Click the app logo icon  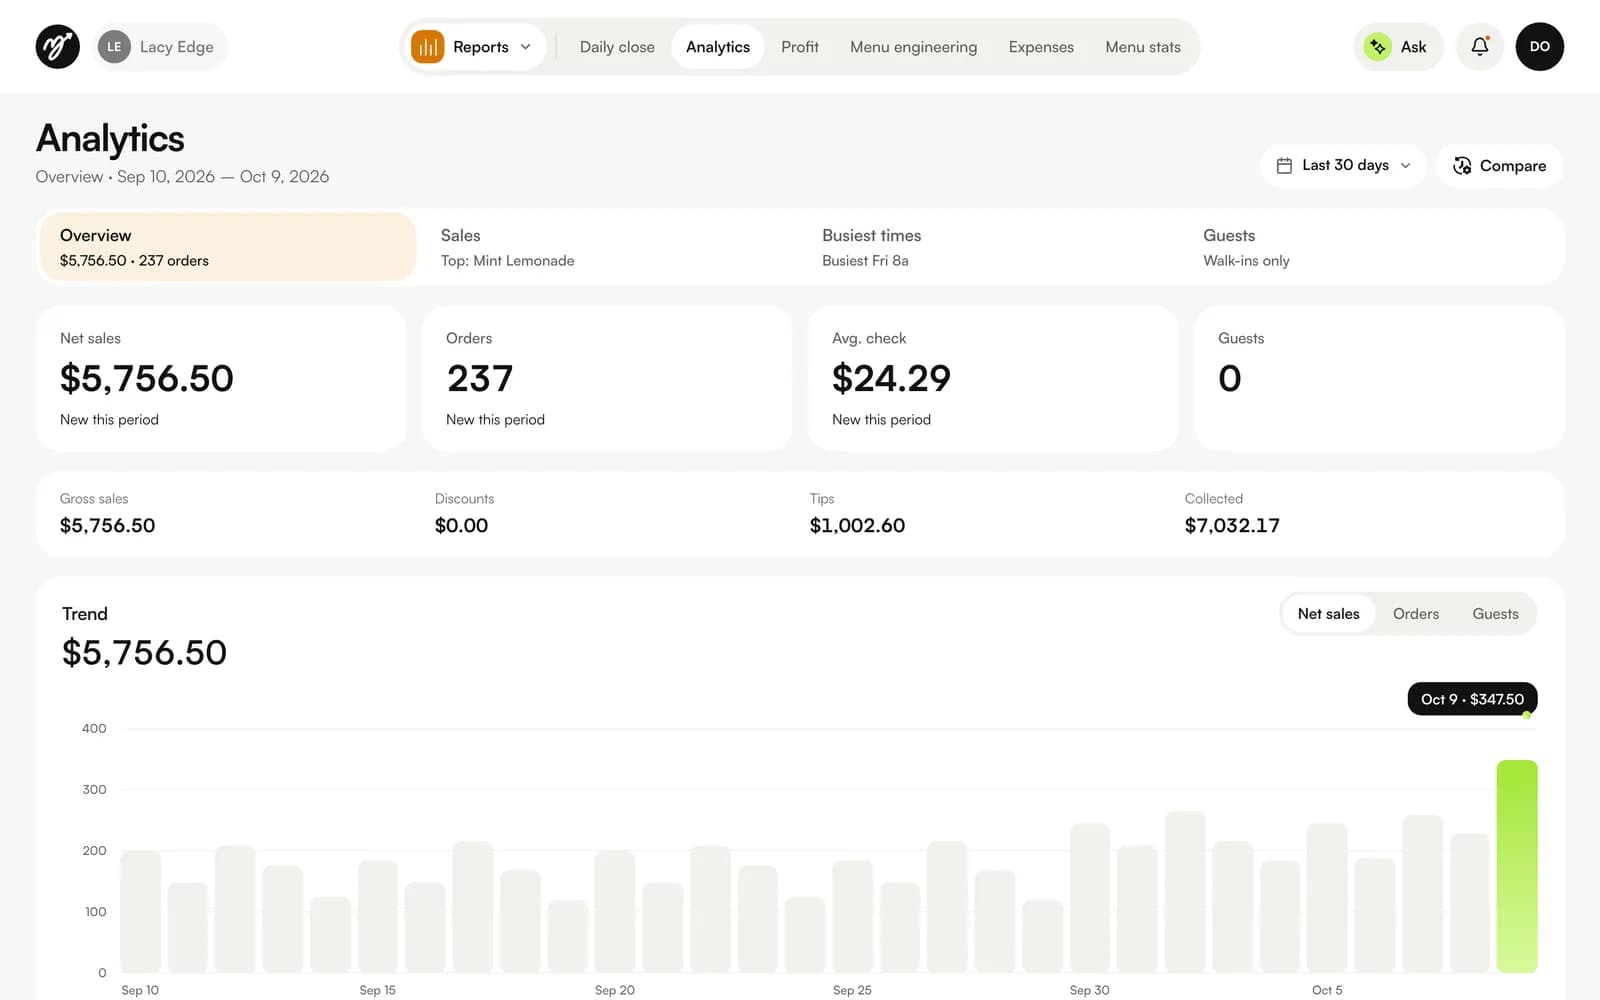[58, 47]
